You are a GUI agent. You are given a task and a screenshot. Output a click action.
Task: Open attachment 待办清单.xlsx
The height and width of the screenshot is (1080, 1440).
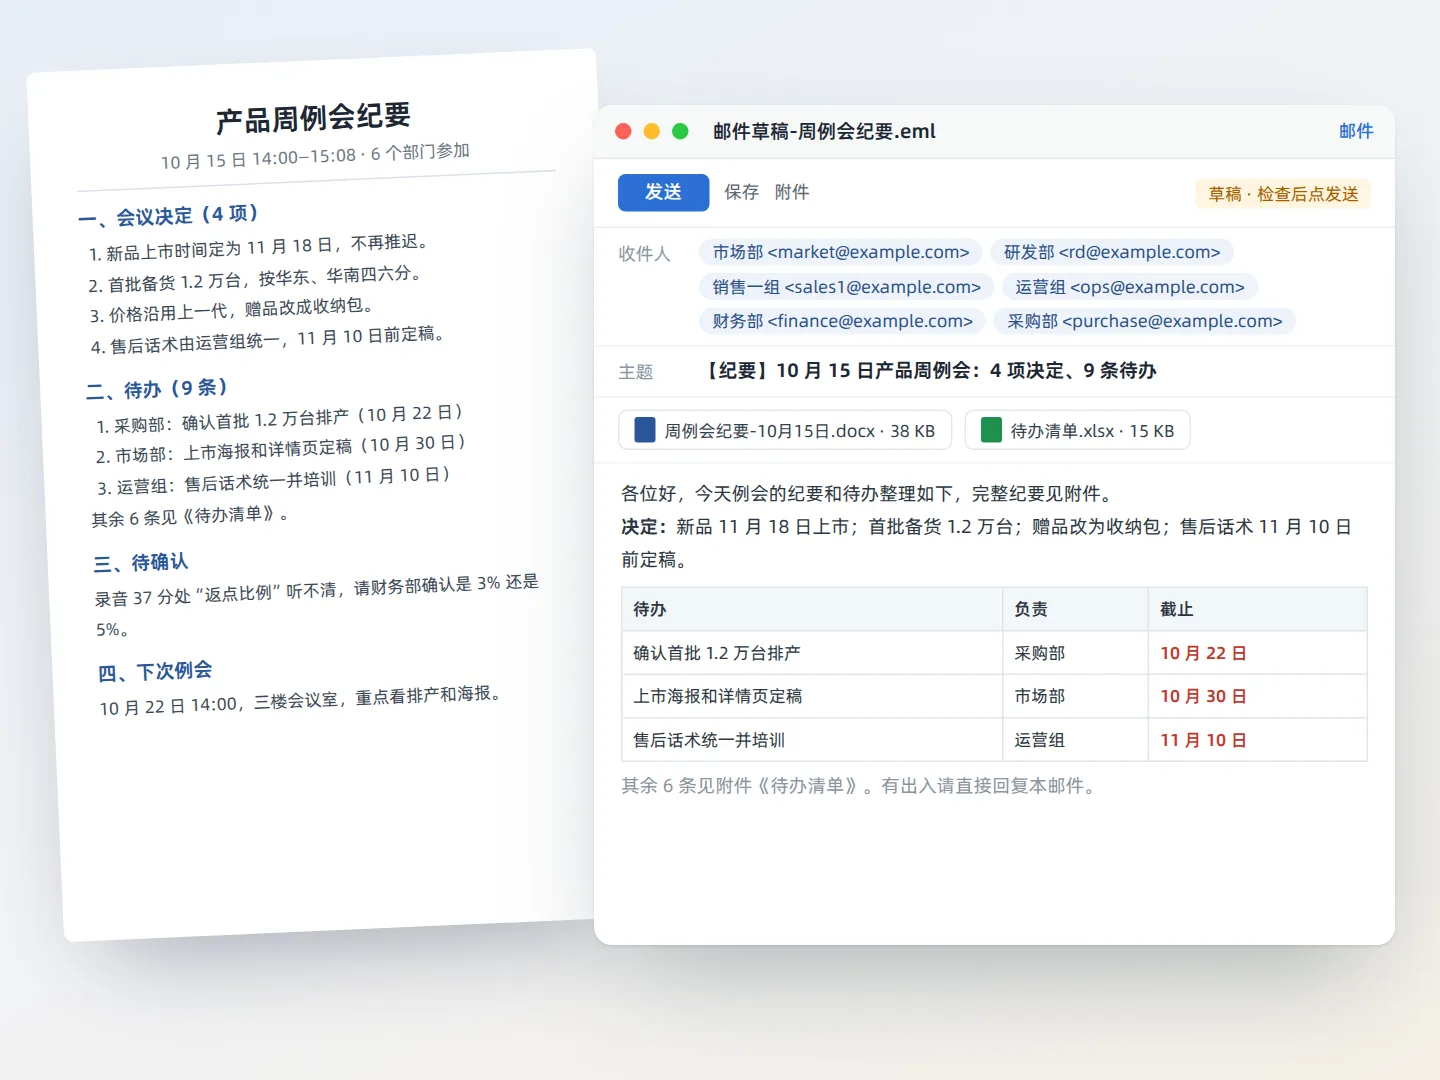[1078, 430]
